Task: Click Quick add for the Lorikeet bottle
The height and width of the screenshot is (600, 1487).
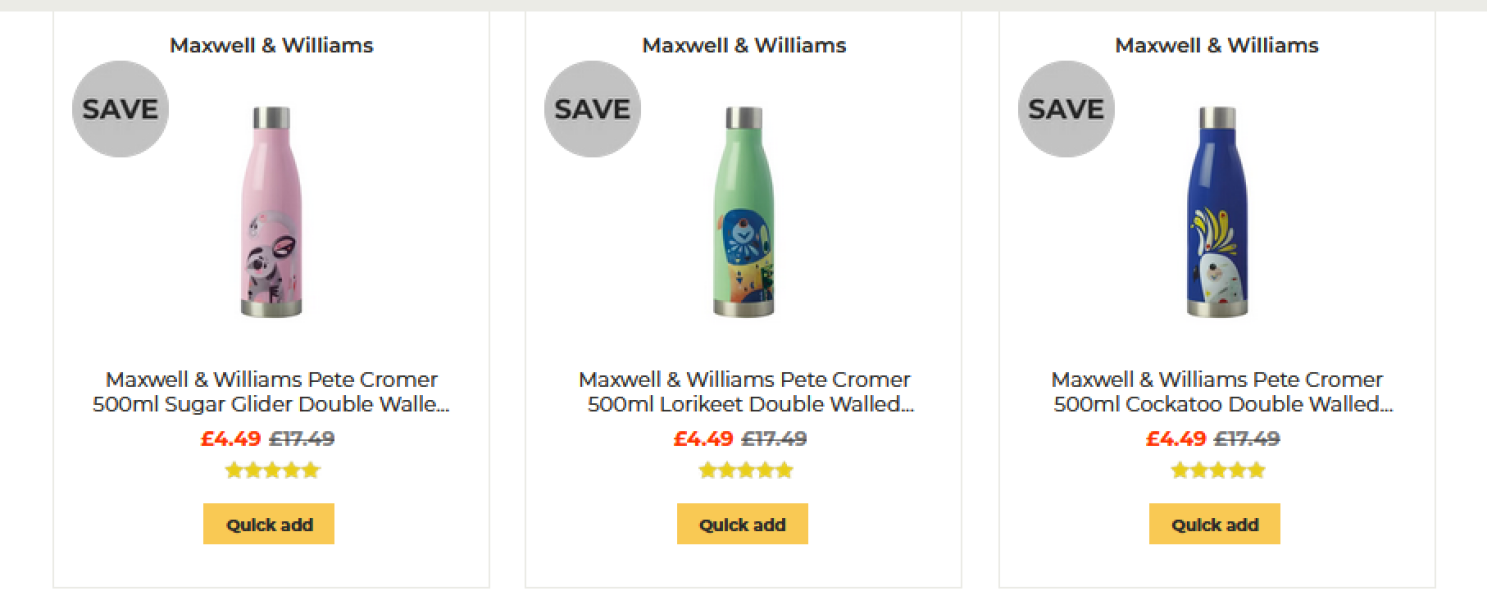Action: pos(741,523)
